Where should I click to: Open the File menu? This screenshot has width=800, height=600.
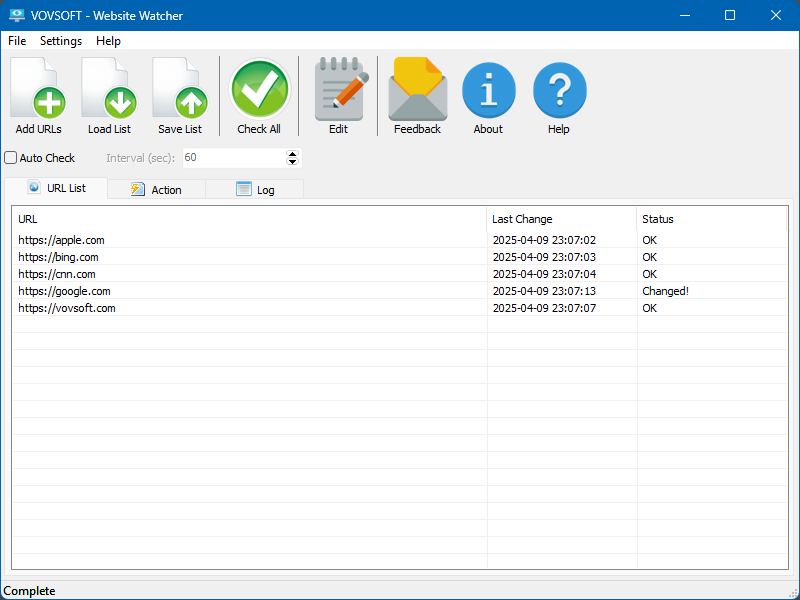pos(16,41)
